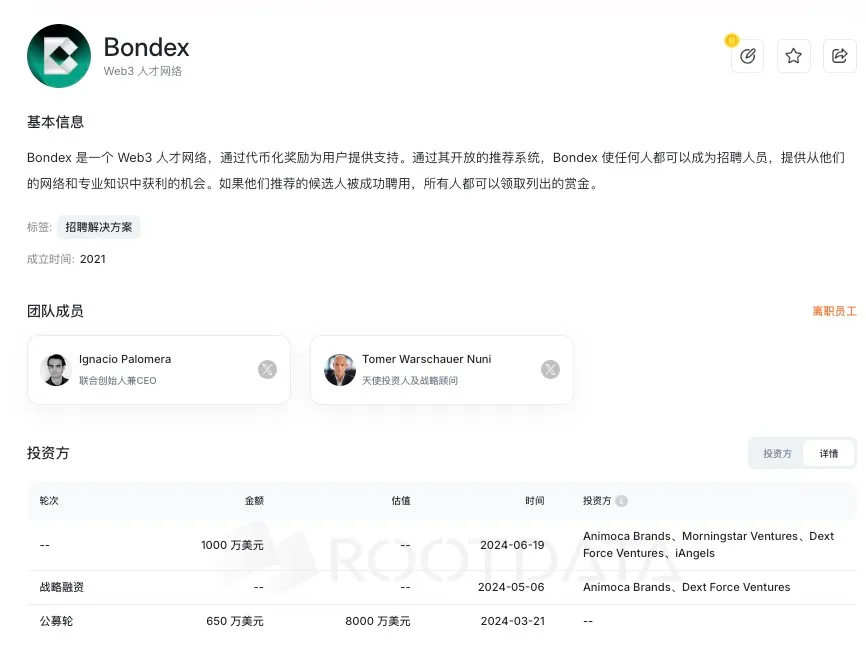Image resolution: width=866 pixels, height=658 pixels.
Task: Click Tomer Warschauer Nuni's avatar photo
Action: point(340,370)
